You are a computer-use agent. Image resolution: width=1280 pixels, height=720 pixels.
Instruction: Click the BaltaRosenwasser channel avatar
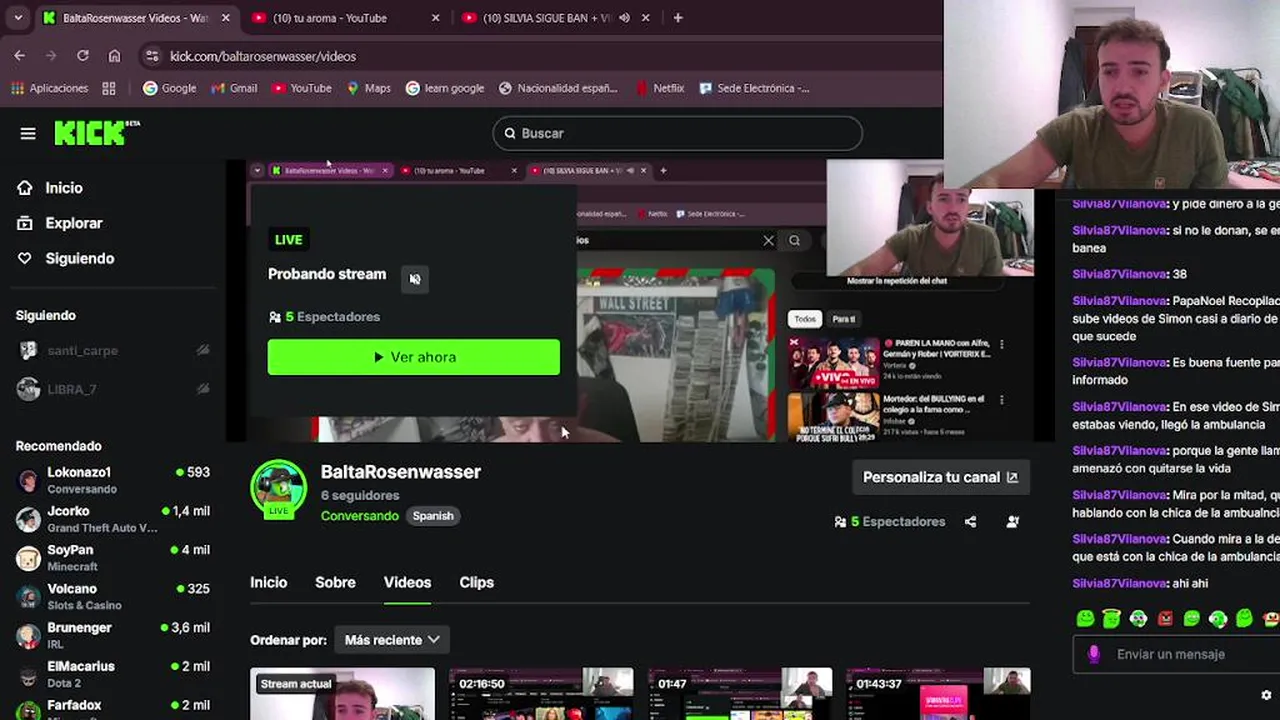279,488
